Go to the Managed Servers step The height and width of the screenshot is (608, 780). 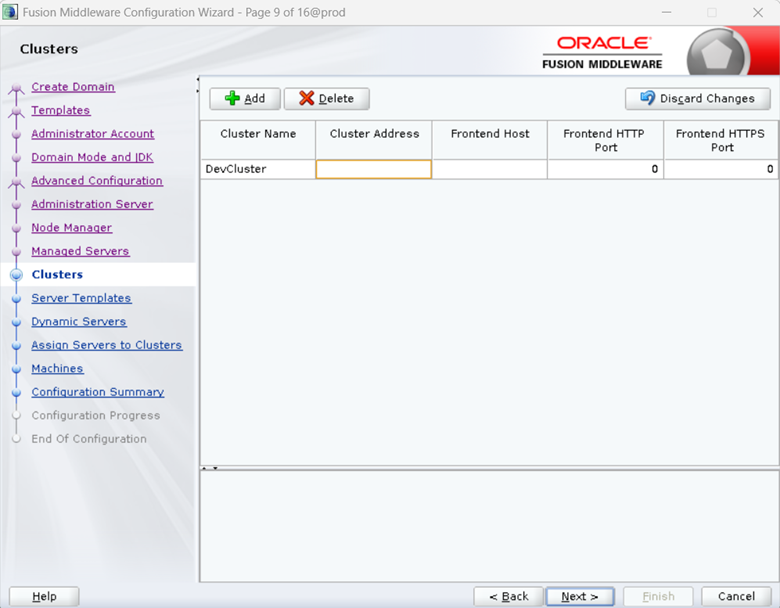80,251
